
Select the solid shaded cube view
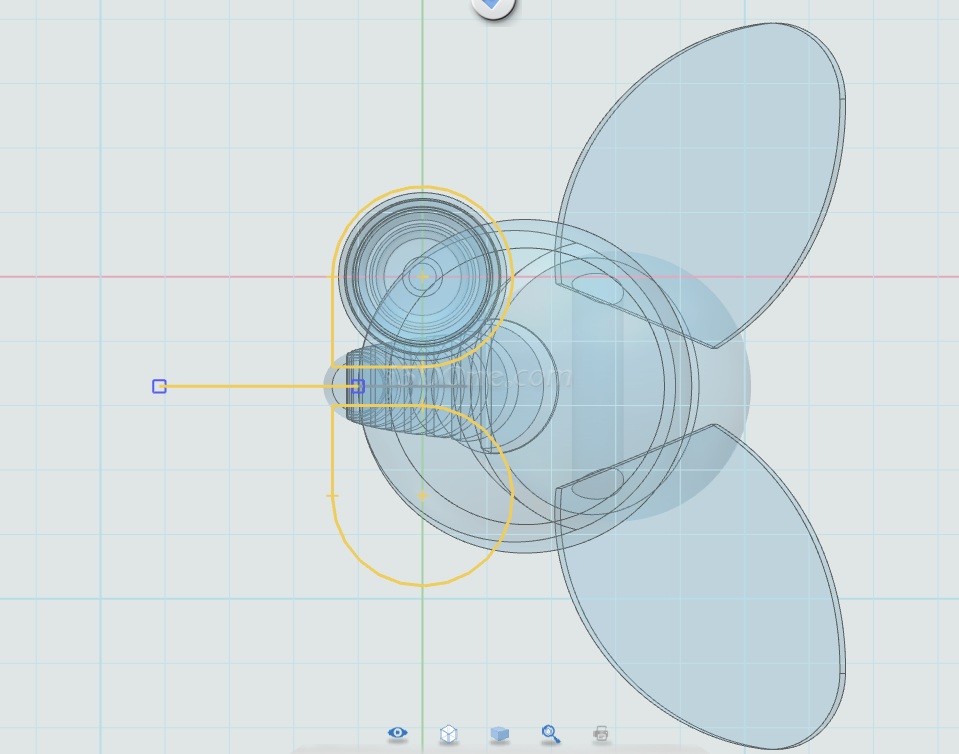pos(500,734)
